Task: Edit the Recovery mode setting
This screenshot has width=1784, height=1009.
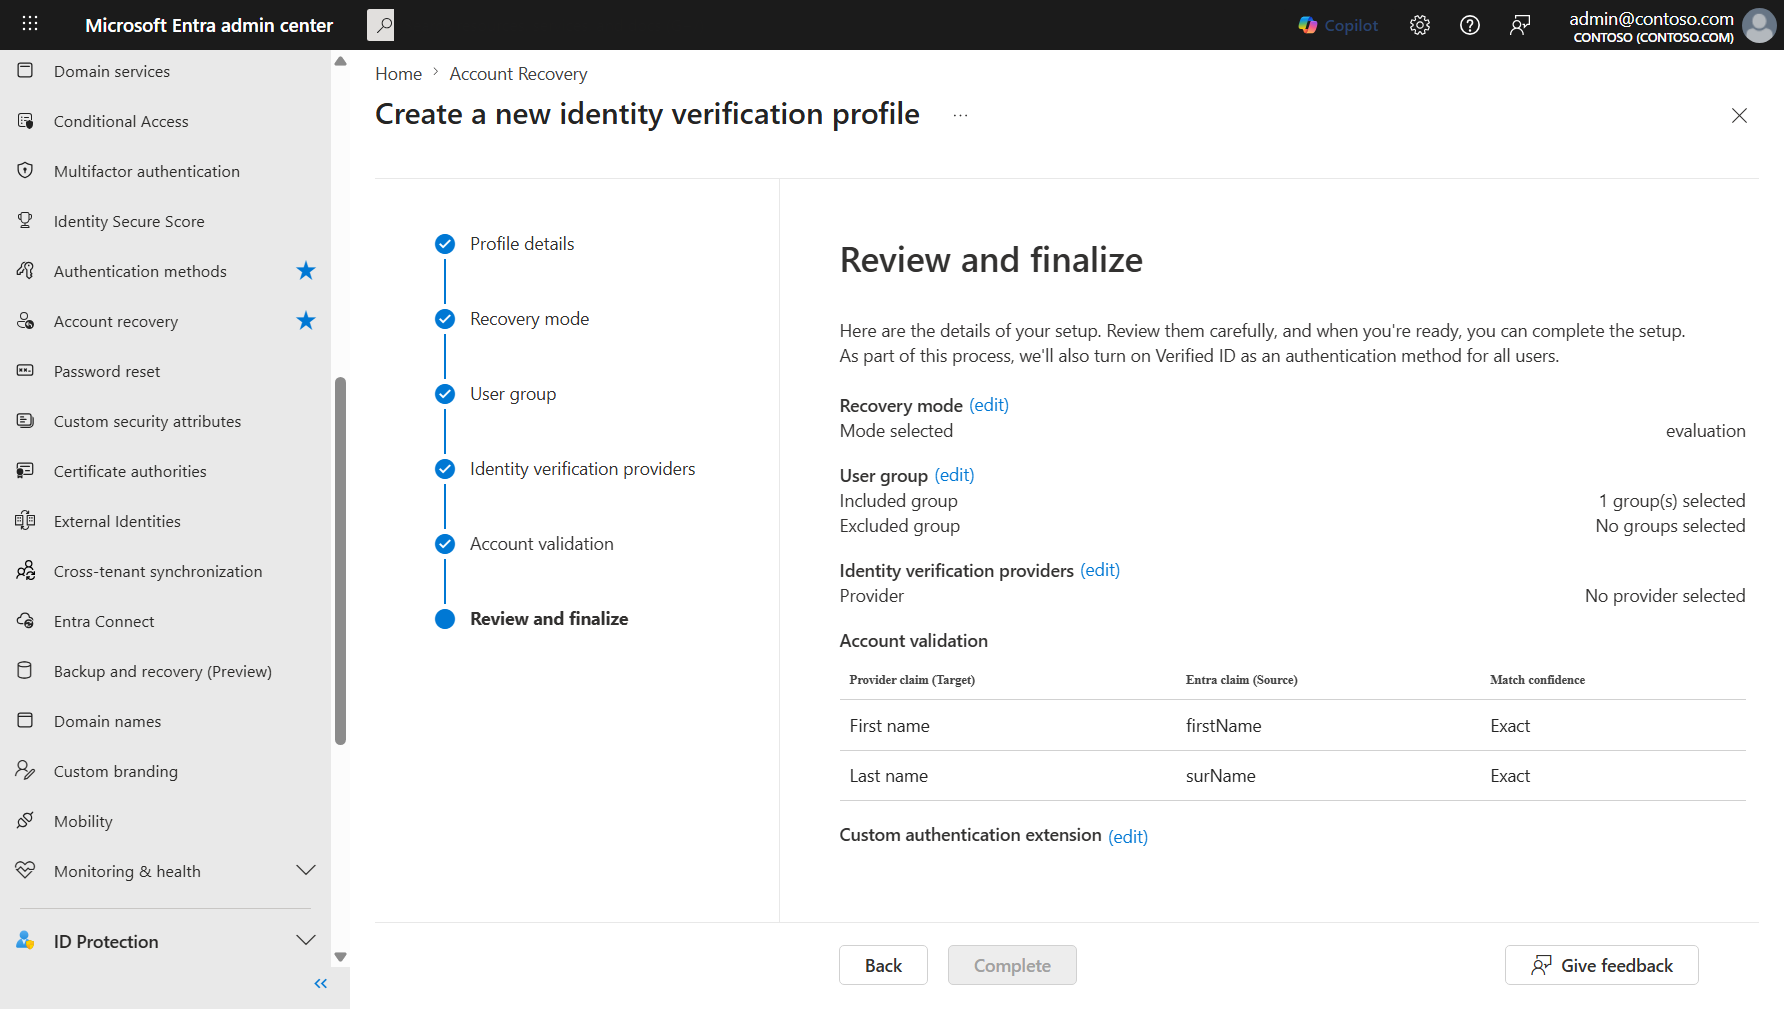Action: pos(989,405)
